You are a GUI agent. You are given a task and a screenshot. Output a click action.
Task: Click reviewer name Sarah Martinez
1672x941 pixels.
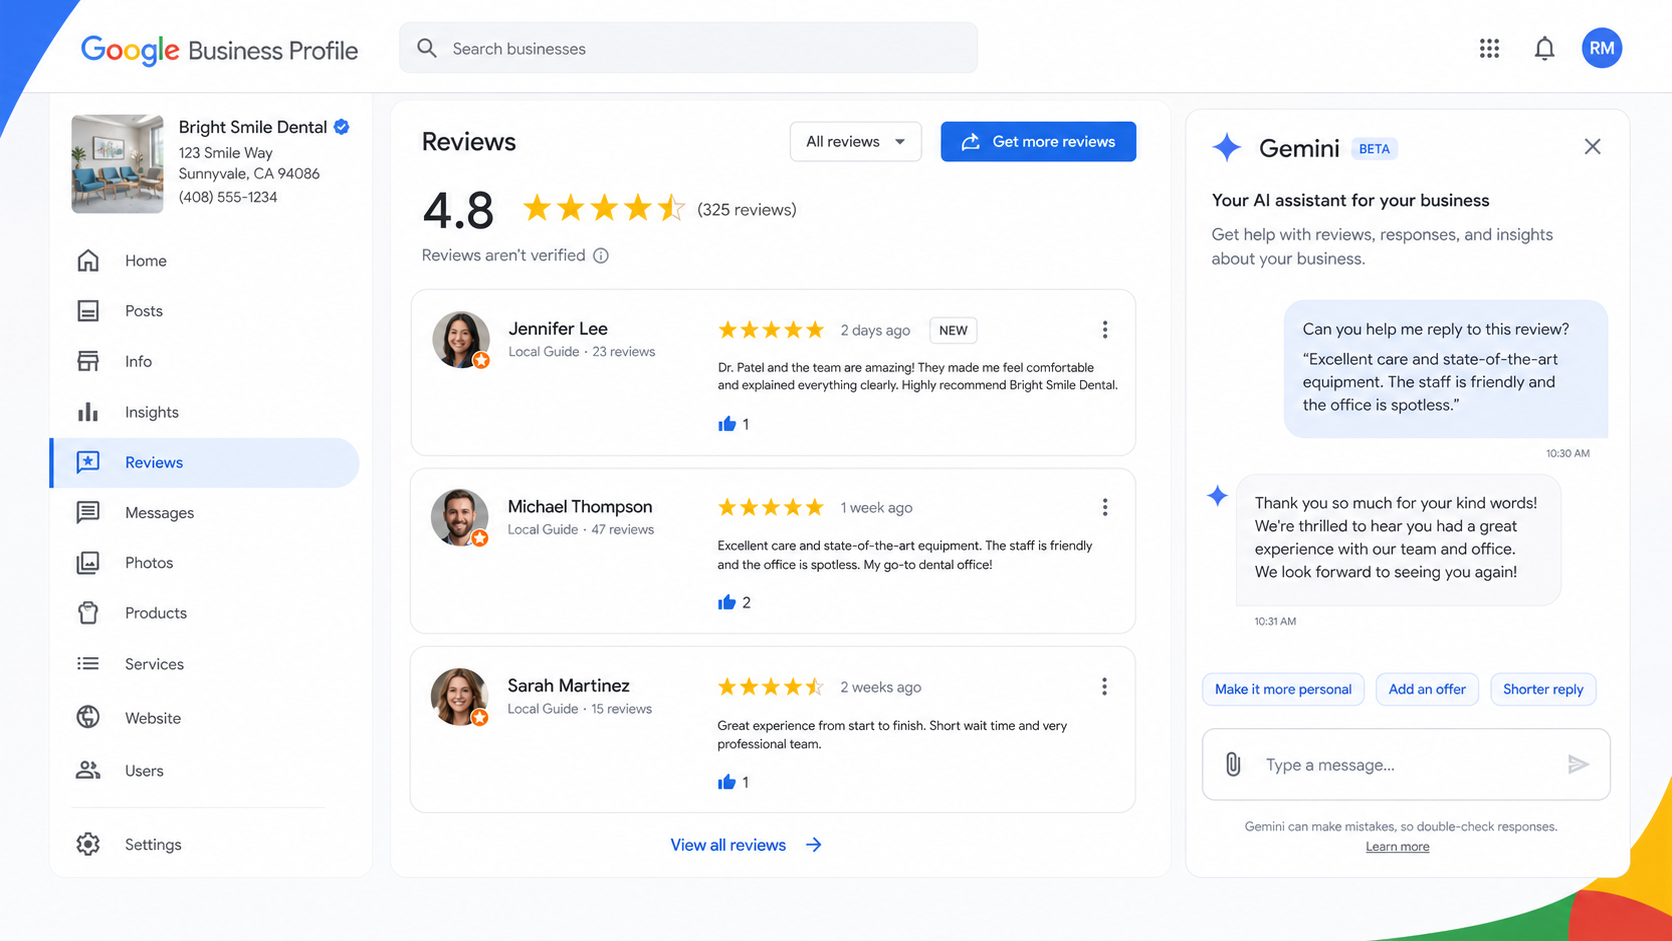tap(569, 686)
